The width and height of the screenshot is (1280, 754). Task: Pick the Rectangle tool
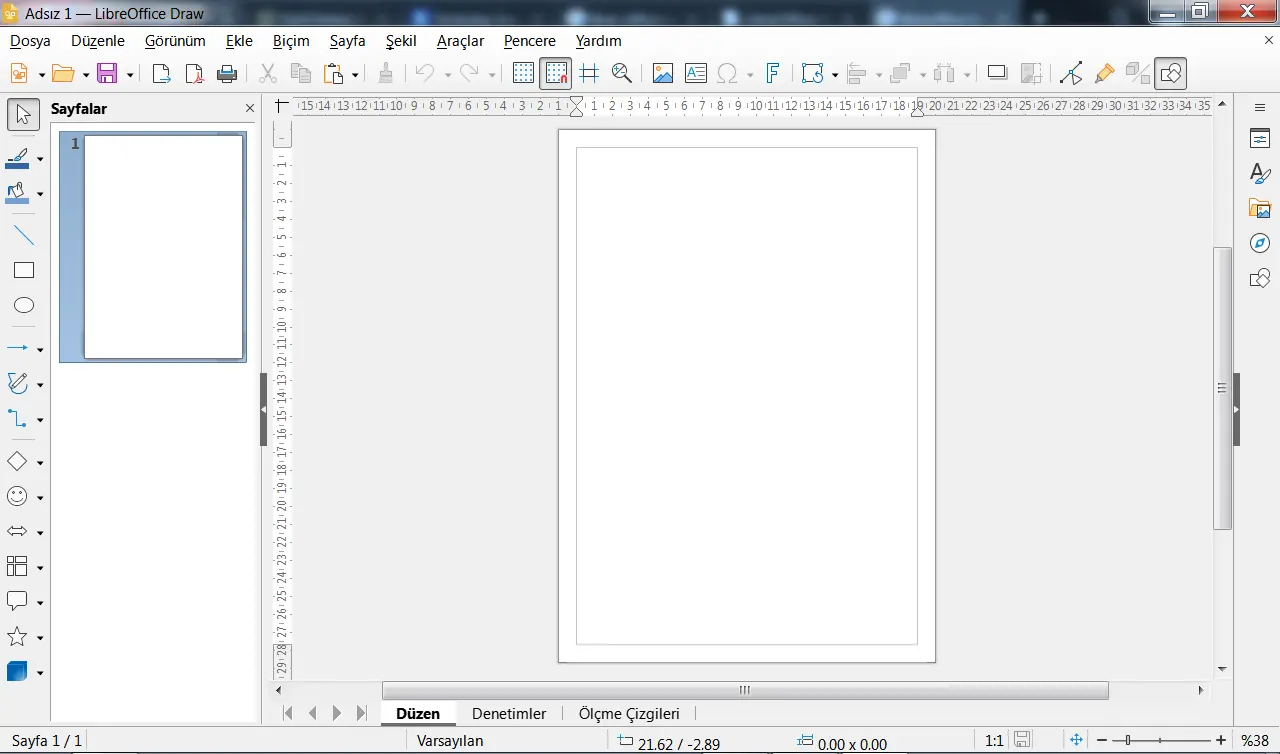pyautogui.click(x=24, y=270)
